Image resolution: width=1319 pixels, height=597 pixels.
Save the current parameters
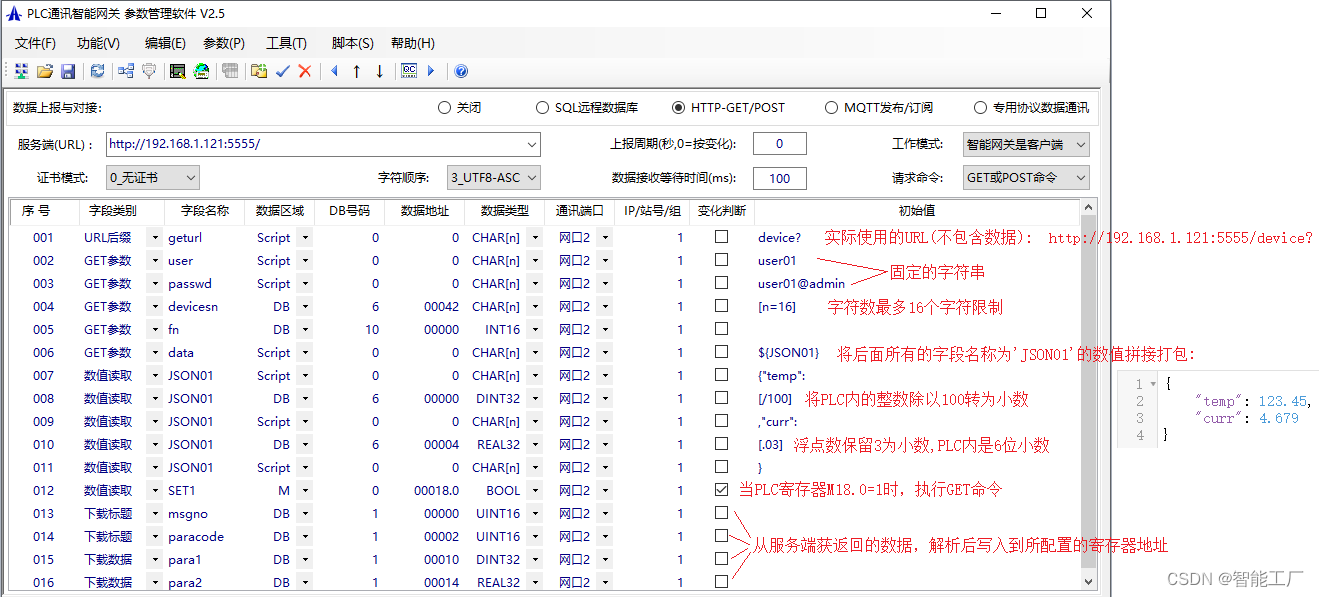(x=67, y=70)
